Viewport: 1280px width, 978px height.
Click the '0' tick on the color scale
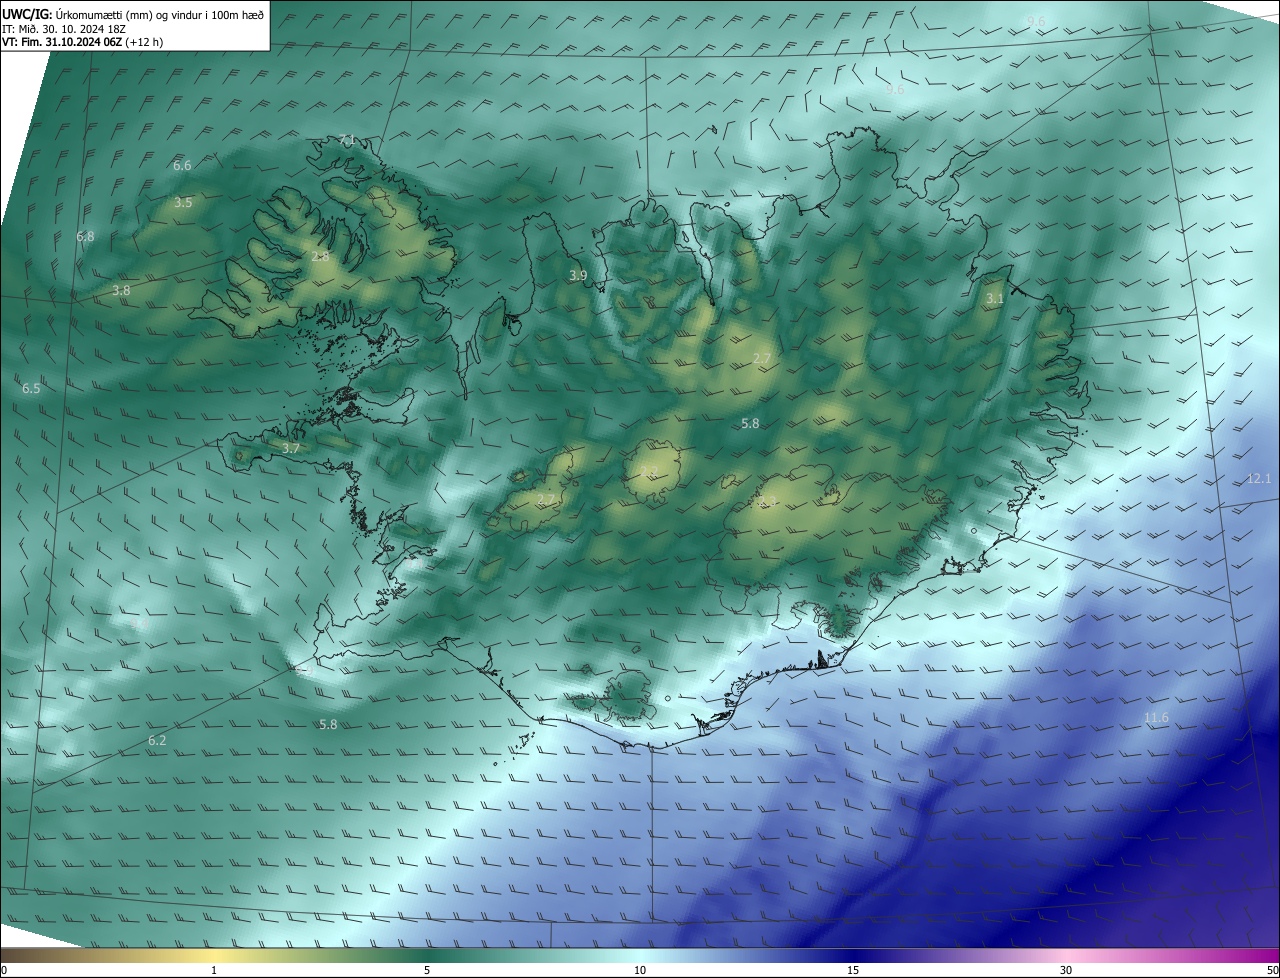tap(4, 971)
